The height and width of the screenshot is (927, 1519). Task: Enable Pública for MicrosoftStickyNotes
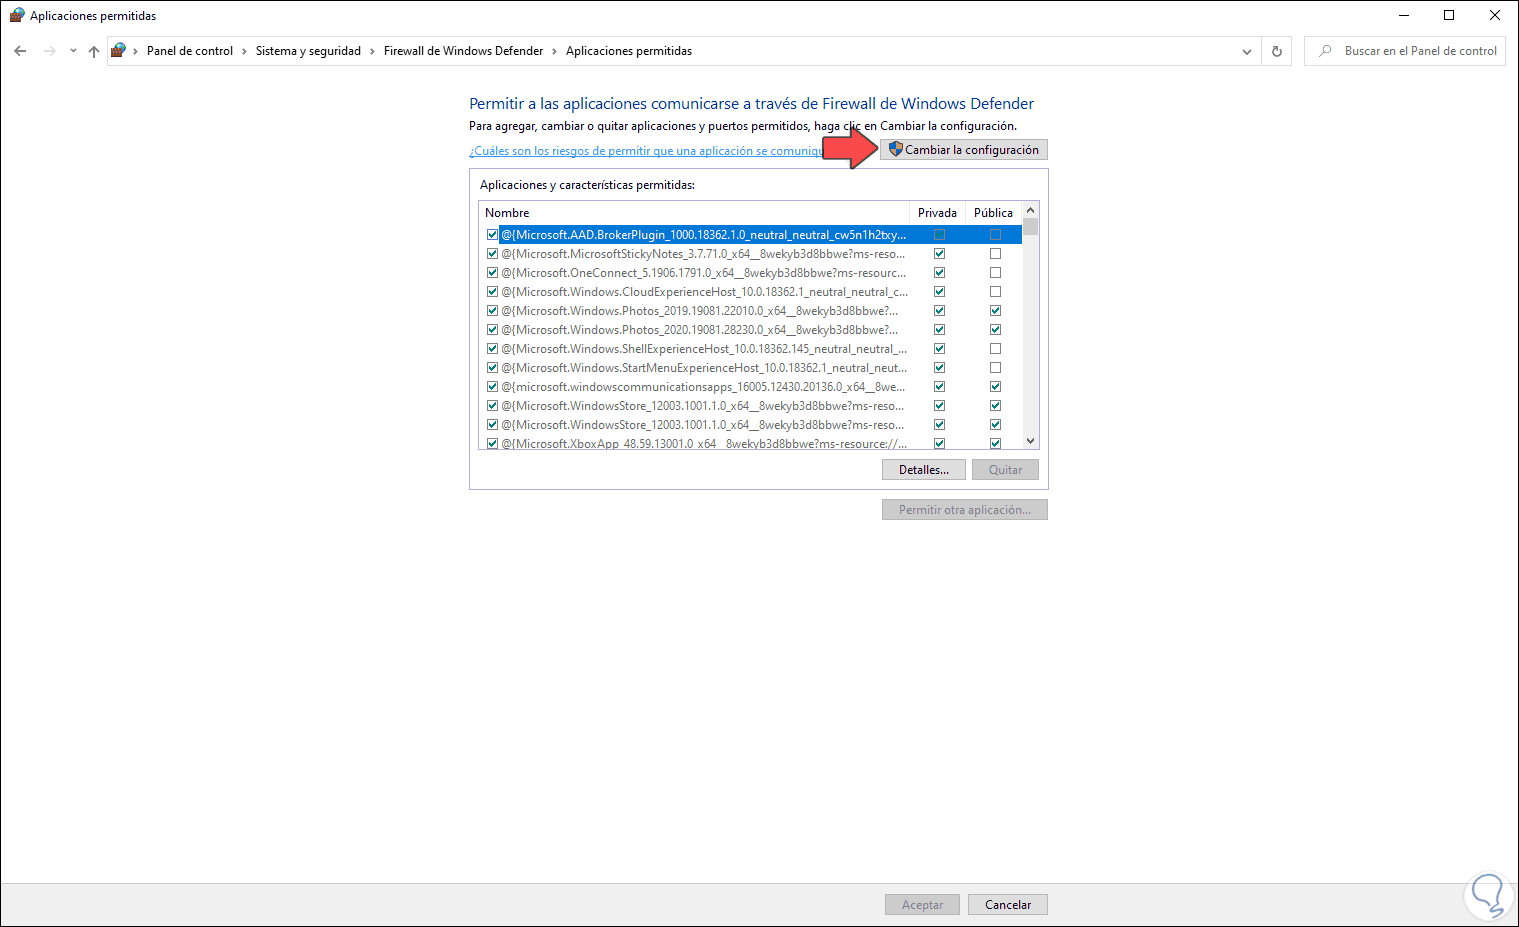(x=995, y=254)
